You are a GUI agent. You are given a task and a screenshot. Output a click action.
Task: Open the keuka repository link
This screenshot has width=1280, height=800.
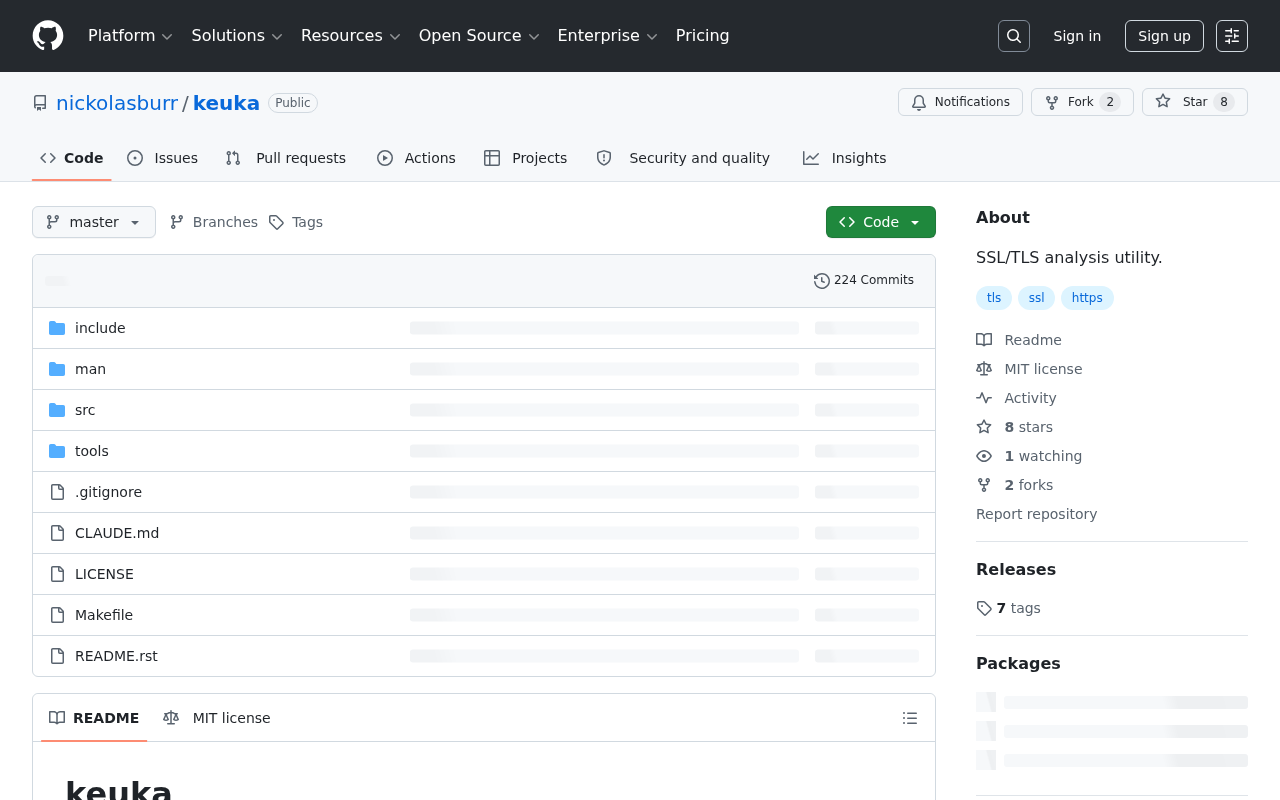click(x=226, y=103)
